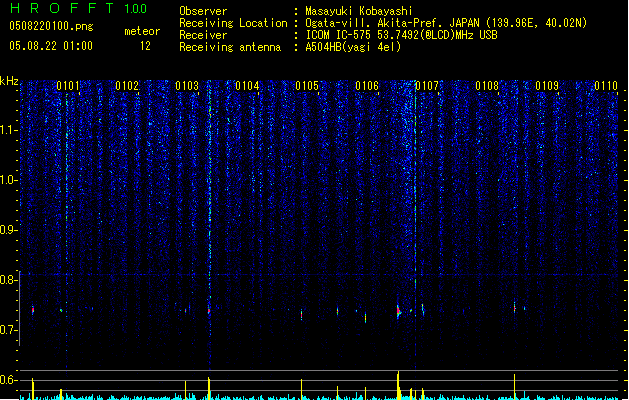The width and height of the screenshot is (629, 400).
Task: Click the Receiving antenna label
Action: (x=230, y=47)
